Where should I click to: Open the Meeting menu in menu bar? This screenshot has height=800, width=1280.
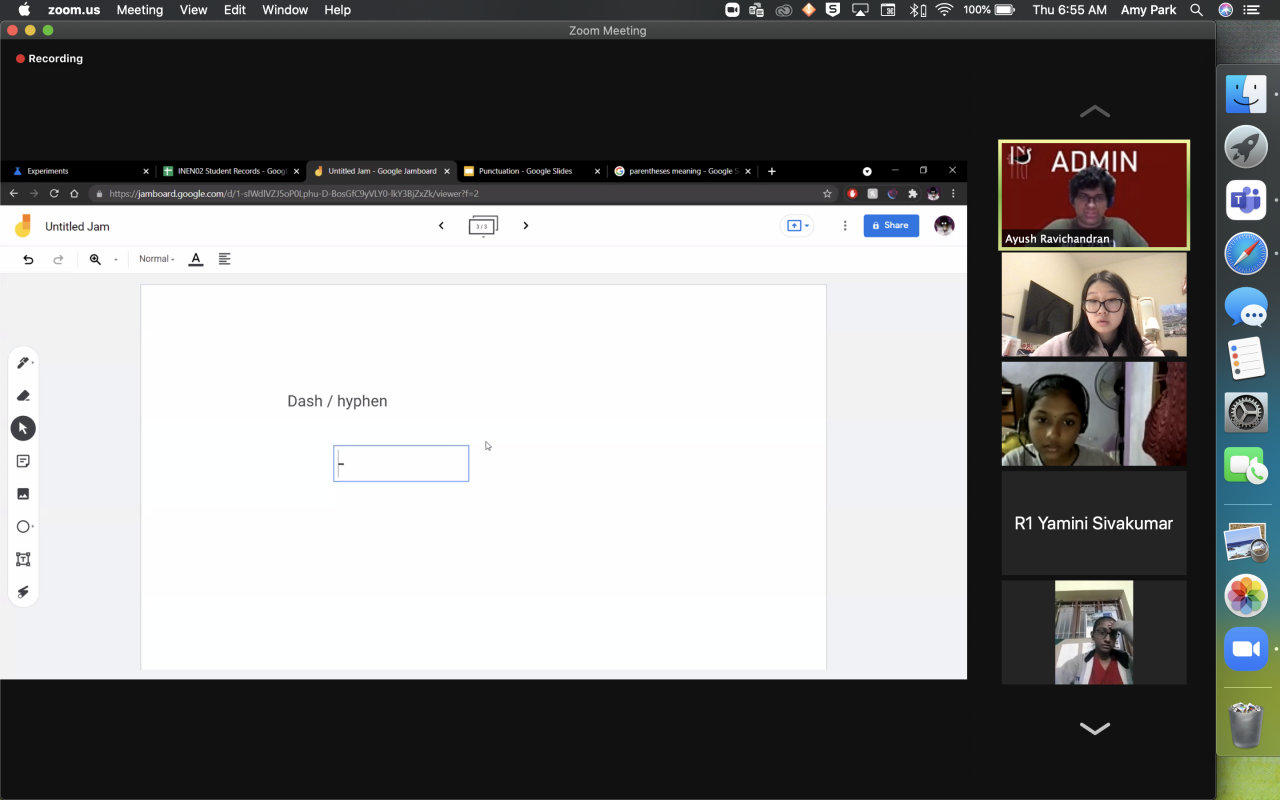coord(140,10)
